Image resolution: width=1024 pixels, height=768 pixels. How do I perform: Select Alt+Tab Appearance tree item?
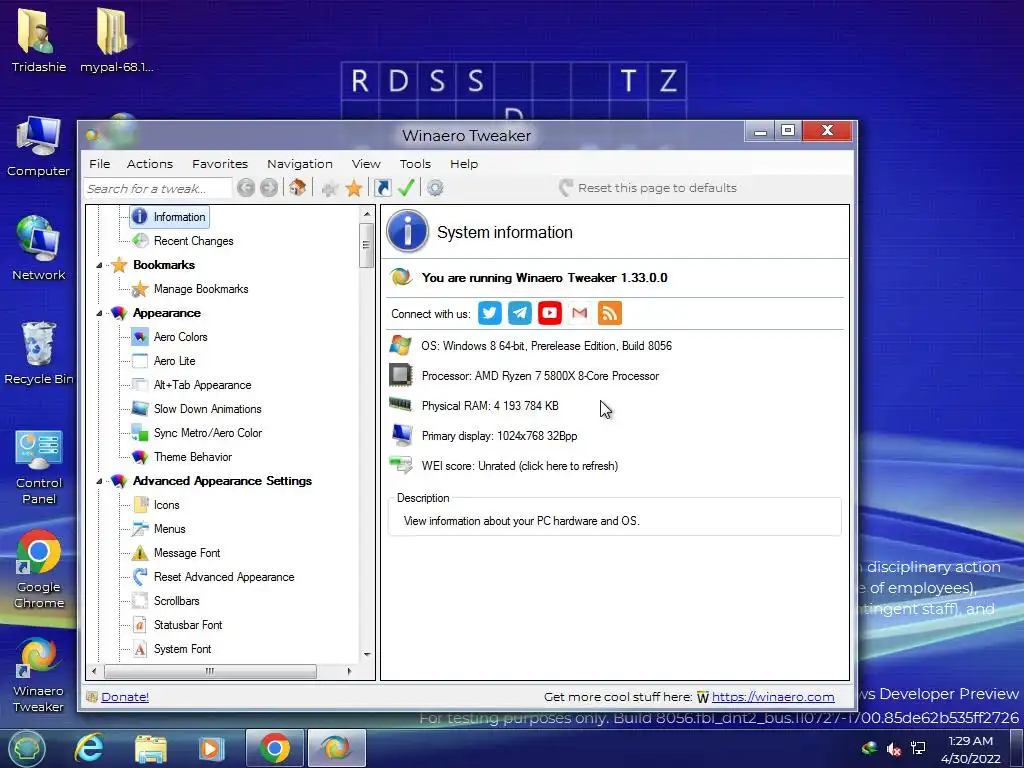pyautogui.click(x=202, y=385)
